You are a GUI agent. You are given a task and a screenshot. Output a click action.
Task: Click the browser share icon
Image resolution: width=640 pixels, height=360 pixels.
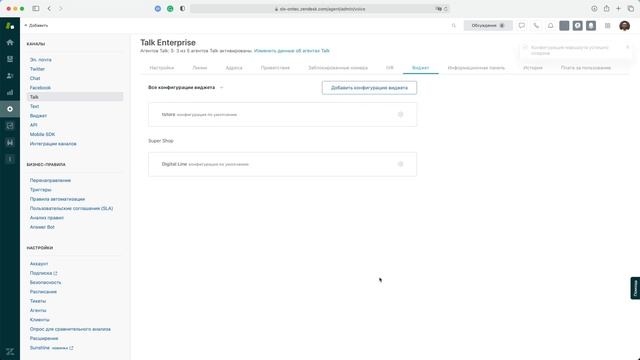[607, 8]
